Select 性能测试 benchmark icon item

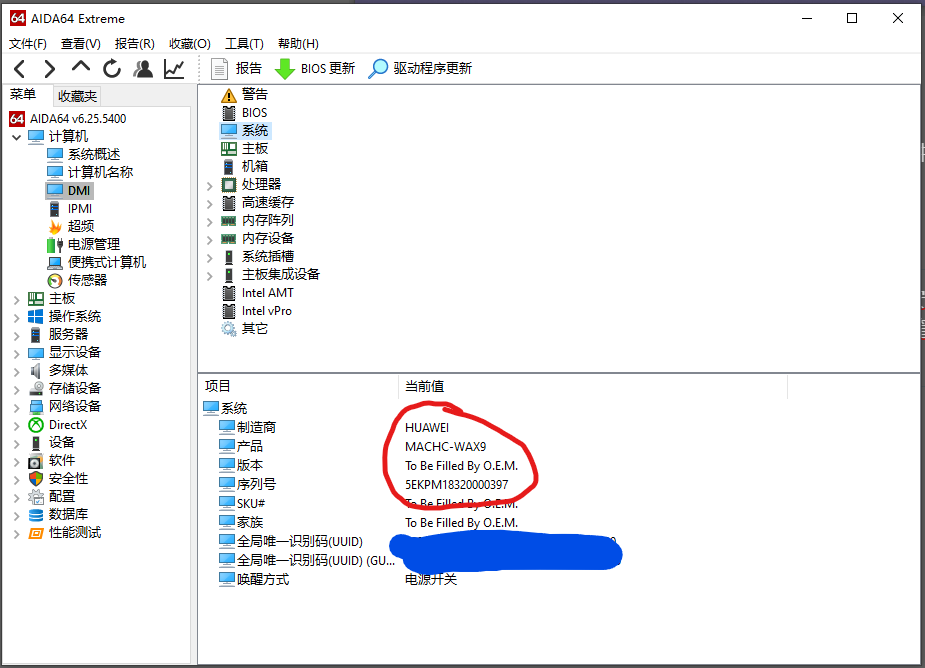[64, 533]
